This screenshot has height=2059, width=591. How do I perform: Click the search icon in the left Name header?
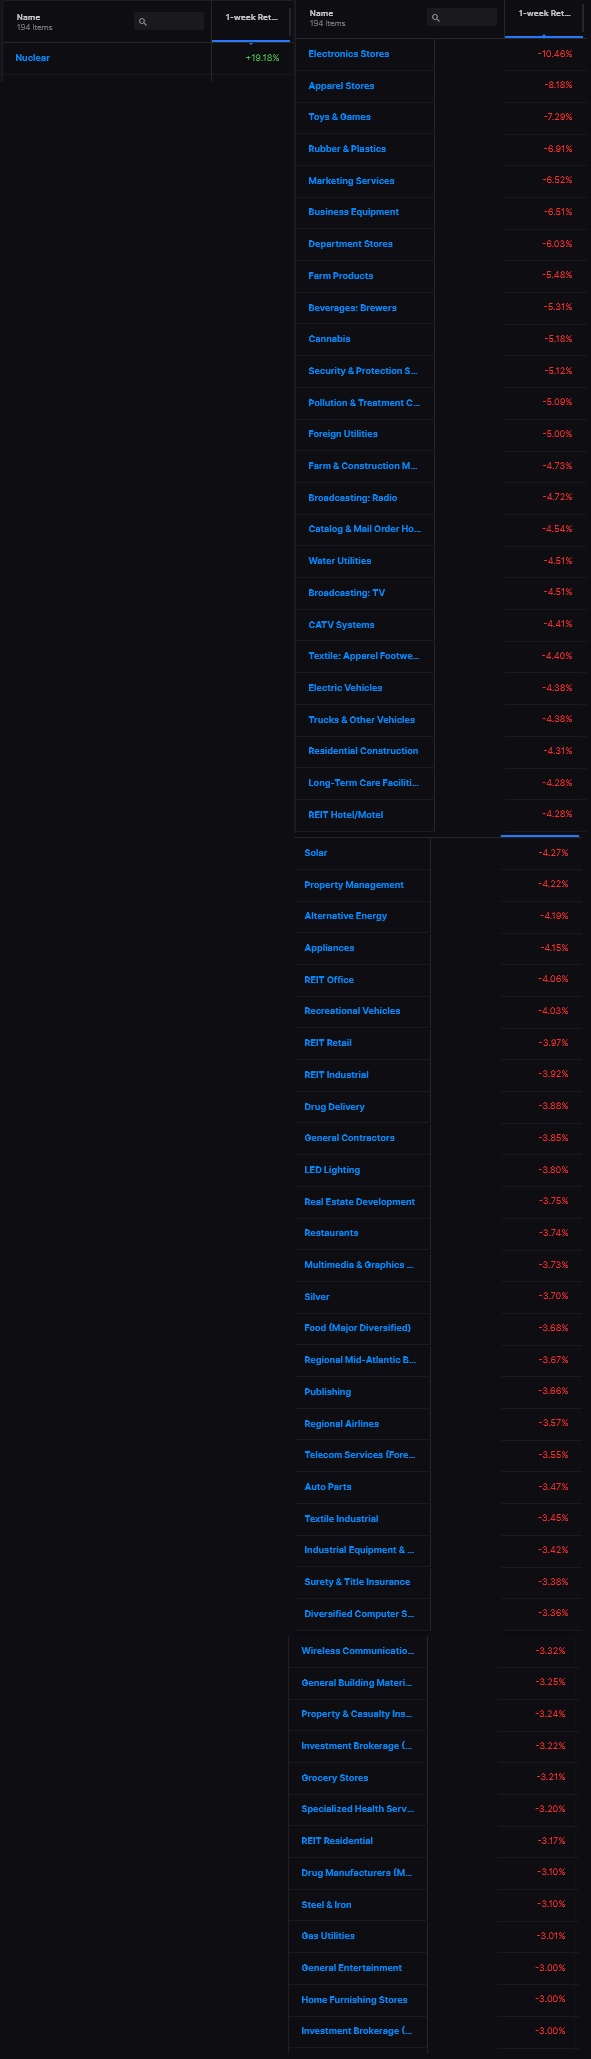[143, 21]
